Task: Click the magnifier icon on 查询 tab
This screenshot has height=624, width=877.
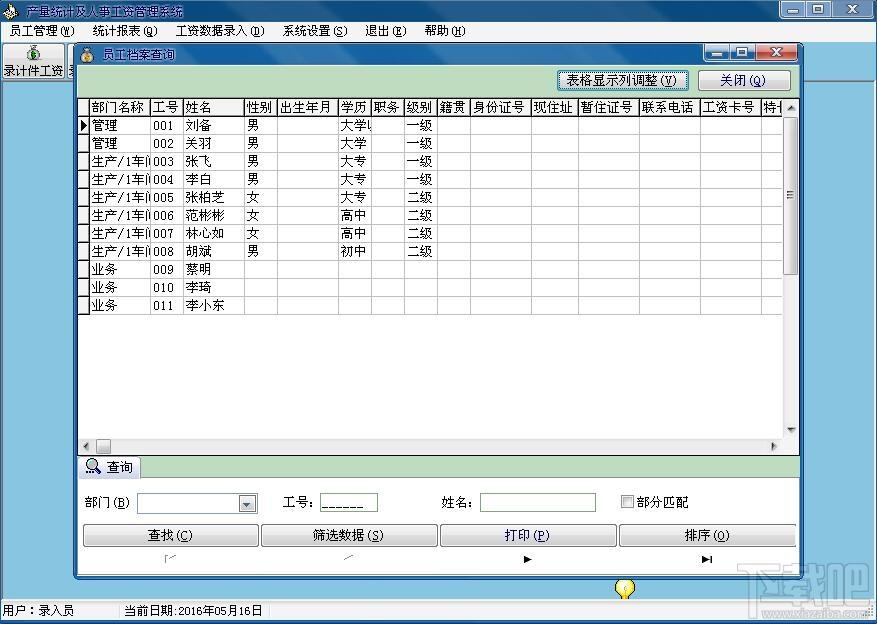Action: pyautogui.click(x=93, y=466)
